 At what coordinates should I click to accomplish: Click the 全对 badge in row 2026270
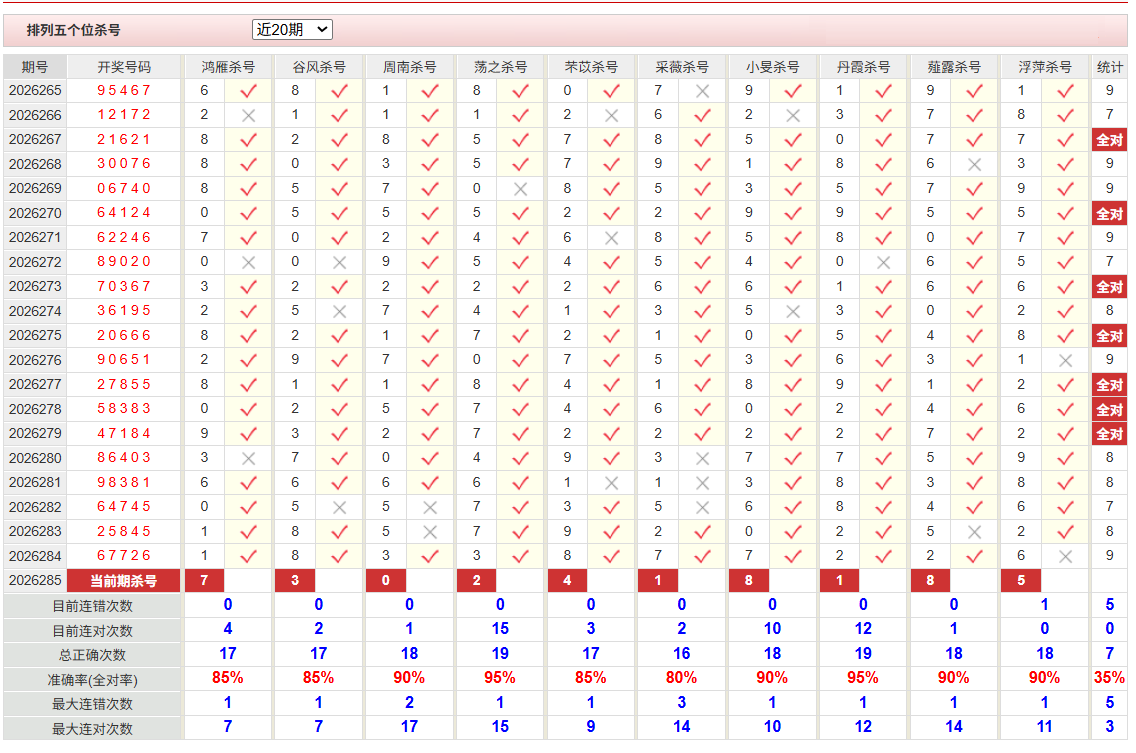point(1109,214)
